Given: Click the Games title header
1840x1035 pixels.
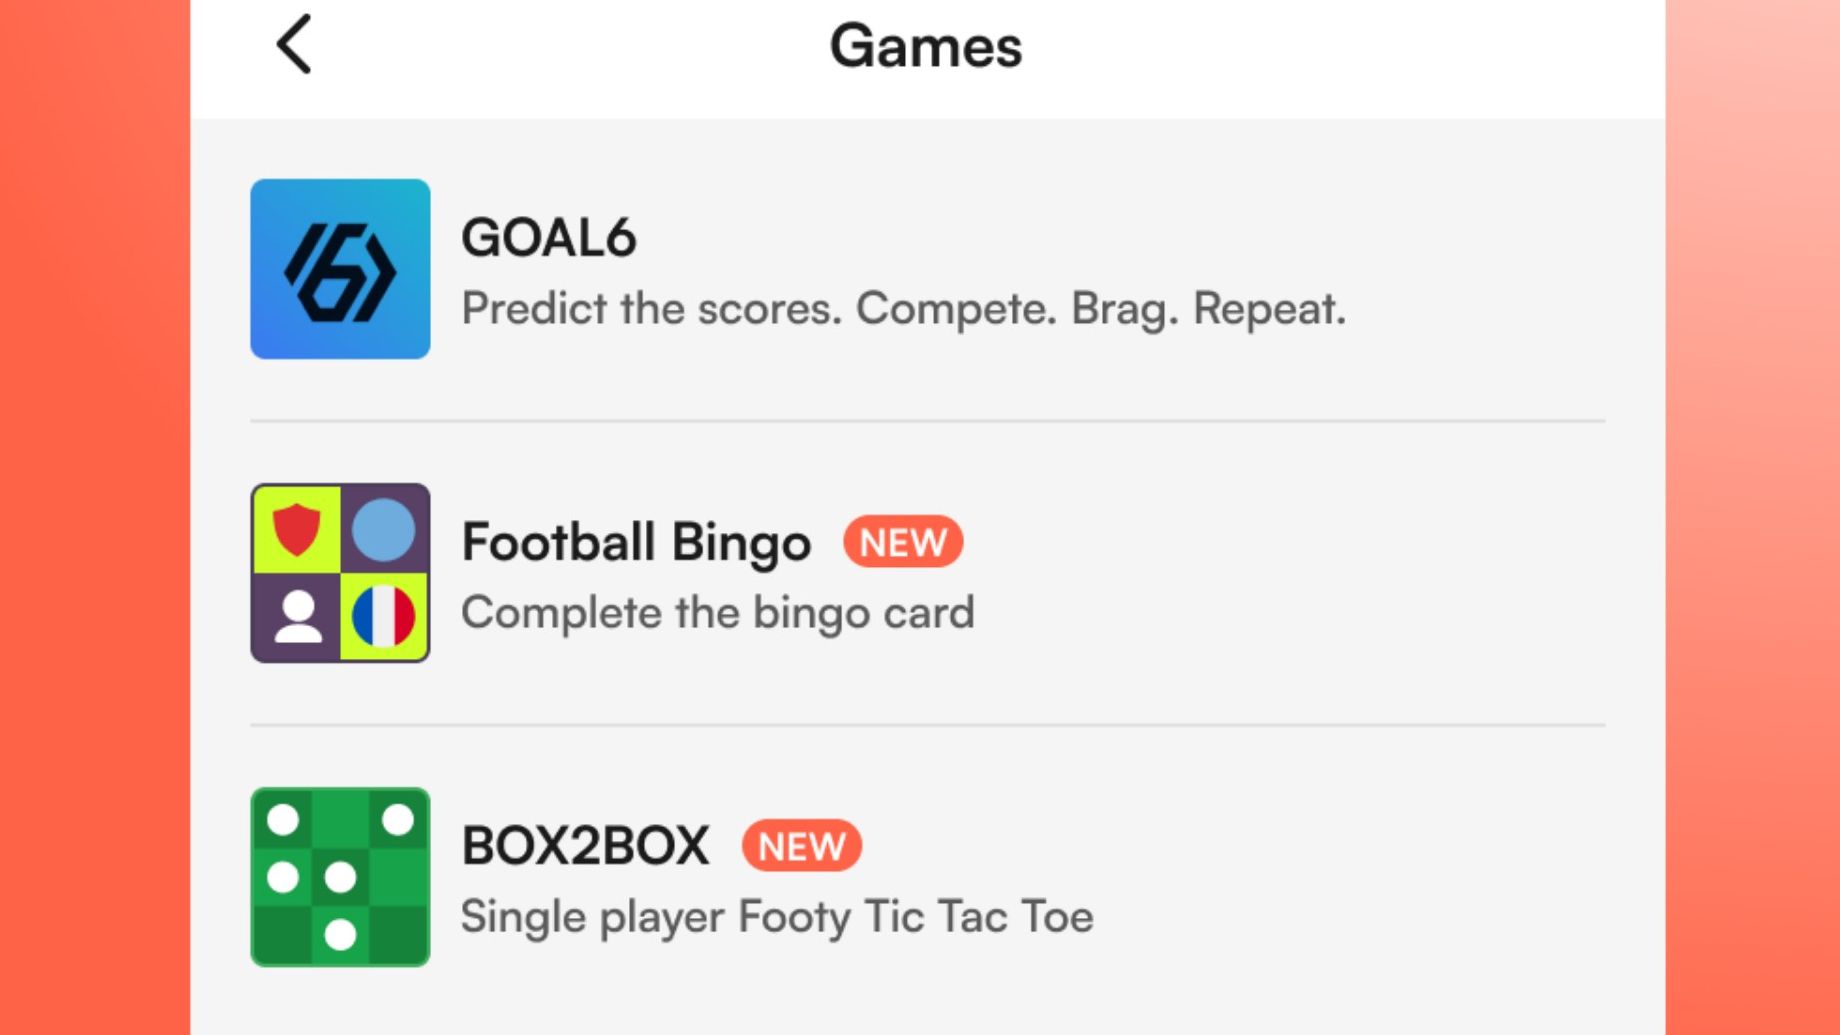Looking at the screenshot, I should [925, 47].
